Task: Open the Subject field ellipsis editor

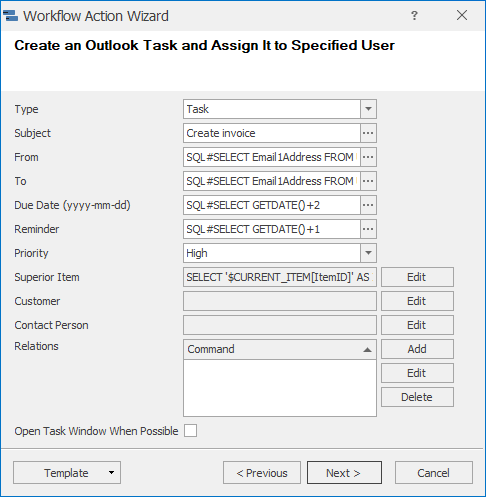Action: pos(368,133)
